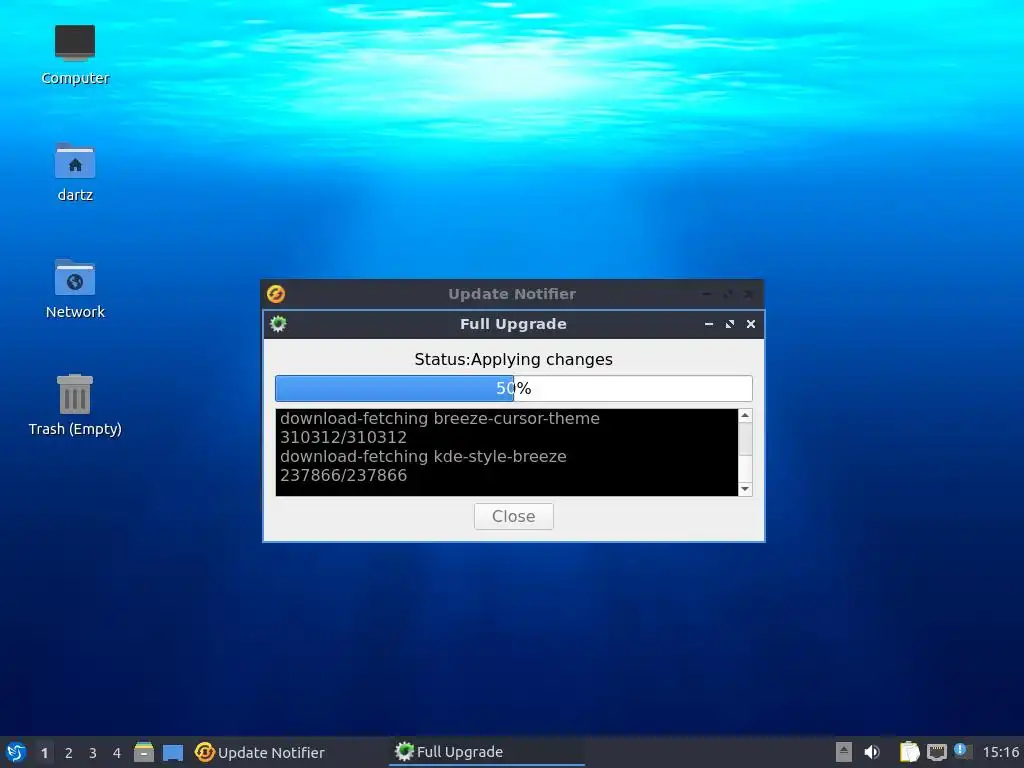Switch to workspace 4
The width and height of the screenshot is (1024, 768).
tap(117, 753)
